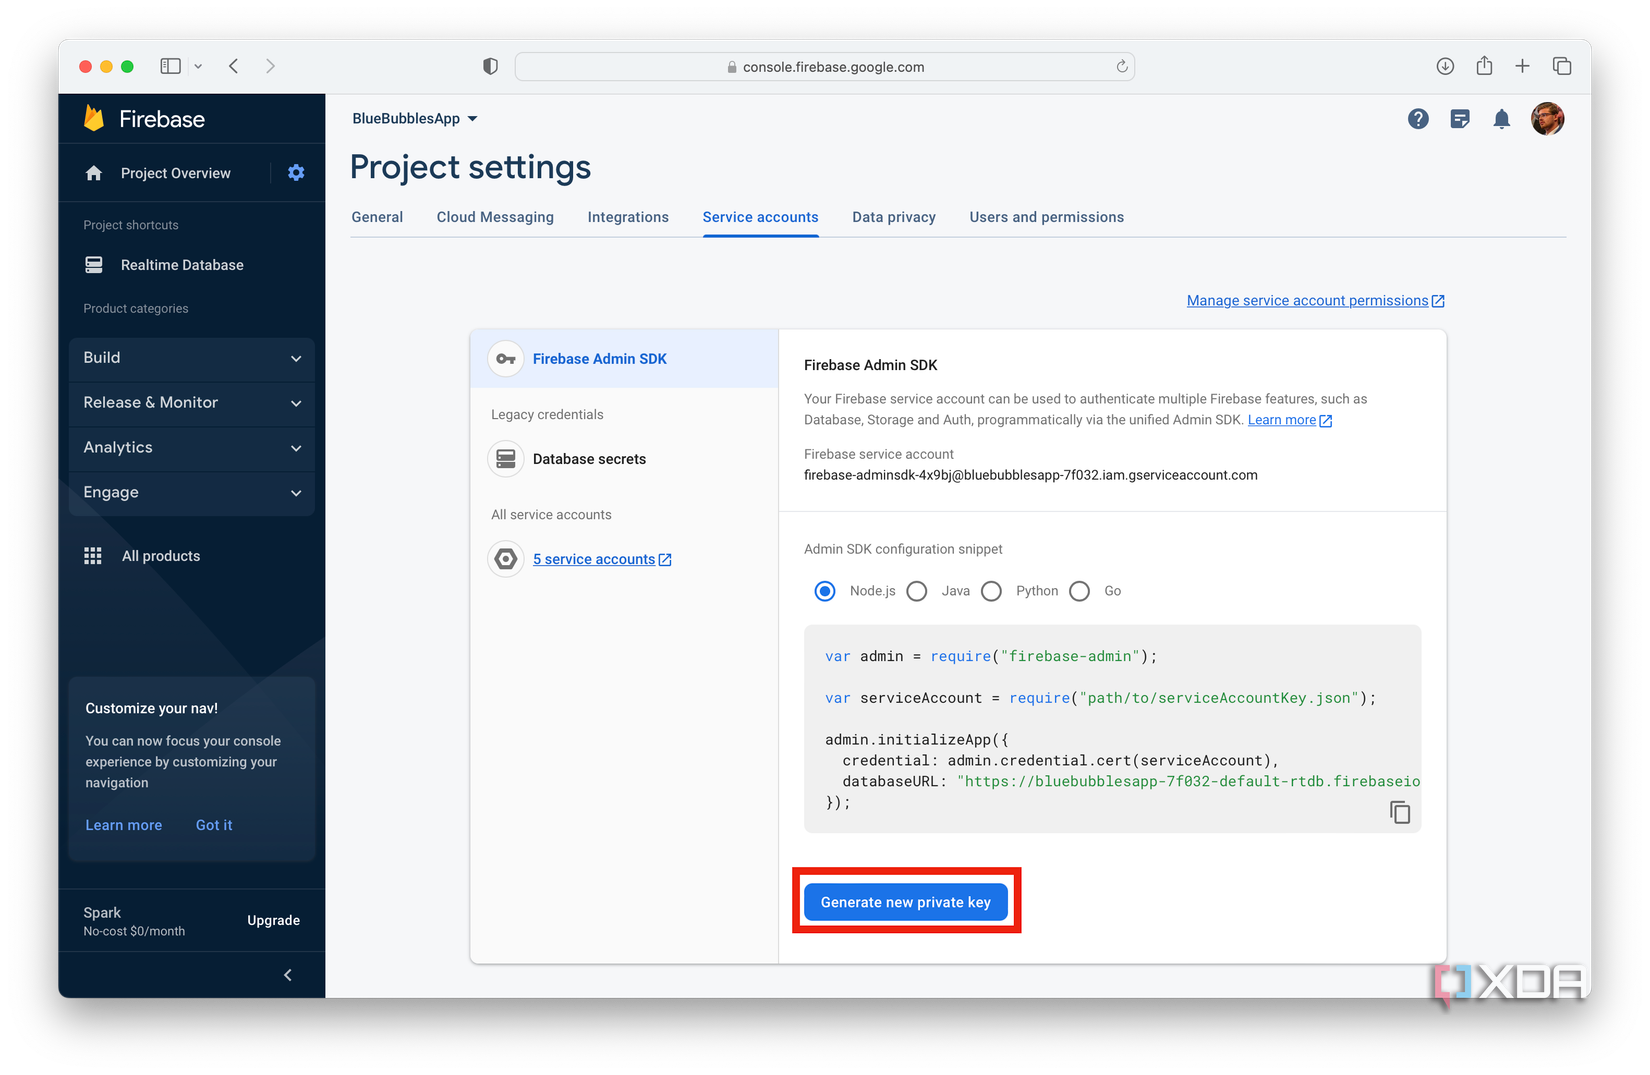The height and width of the screenshot is (1075, 1650).
Task: Expand the Analytics category
Action: pyautogui.click(x=192, y=448)
